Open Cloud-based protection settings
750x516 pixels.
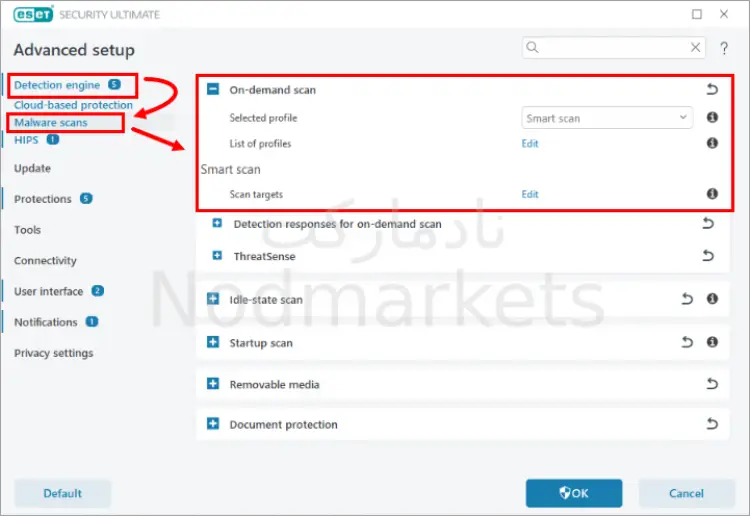coord(73,105)
